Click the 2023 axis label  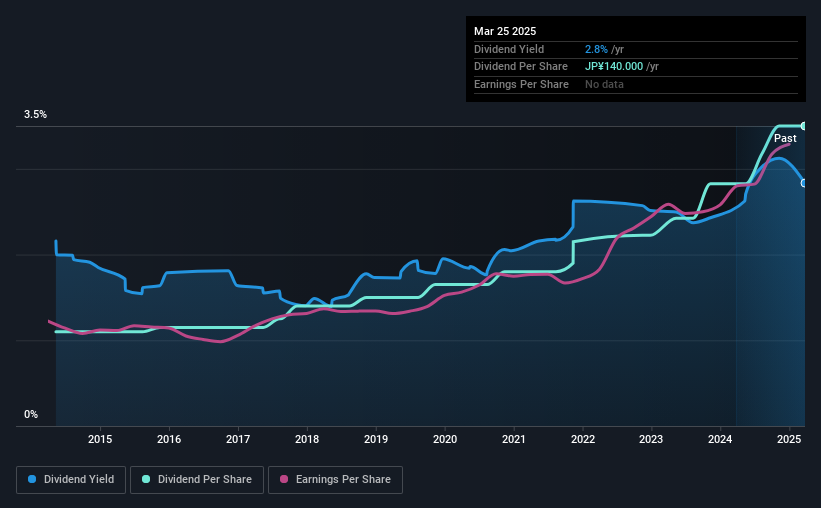[x=651, y=439]
